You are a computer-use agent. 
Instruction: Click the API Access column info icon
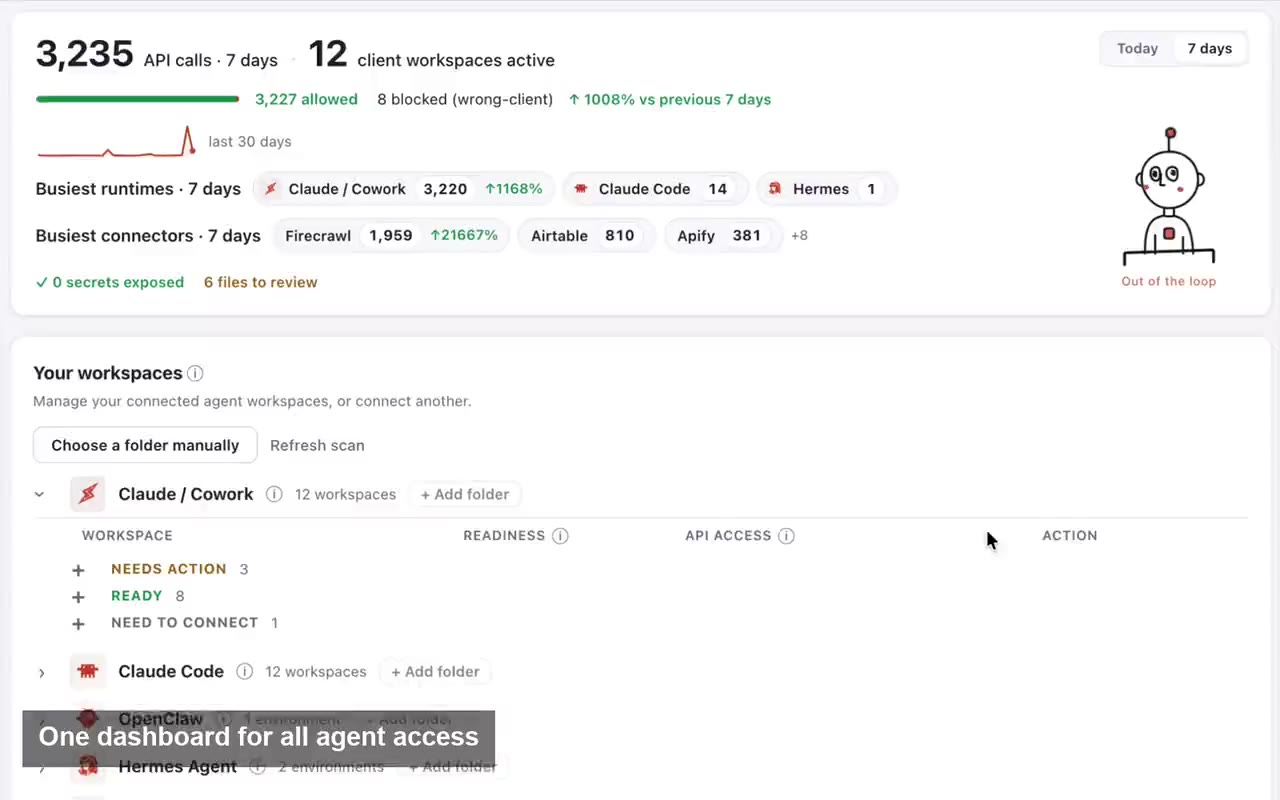(x=786, y=536)
